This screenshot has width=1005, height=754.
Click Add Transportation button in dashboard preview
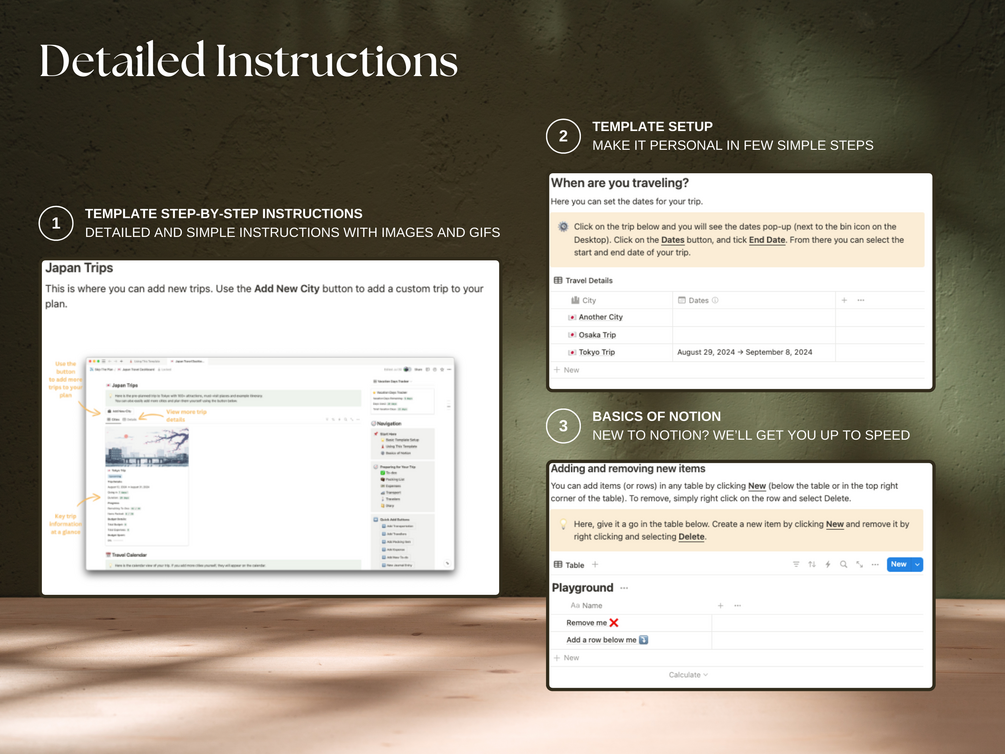point(397,526)
